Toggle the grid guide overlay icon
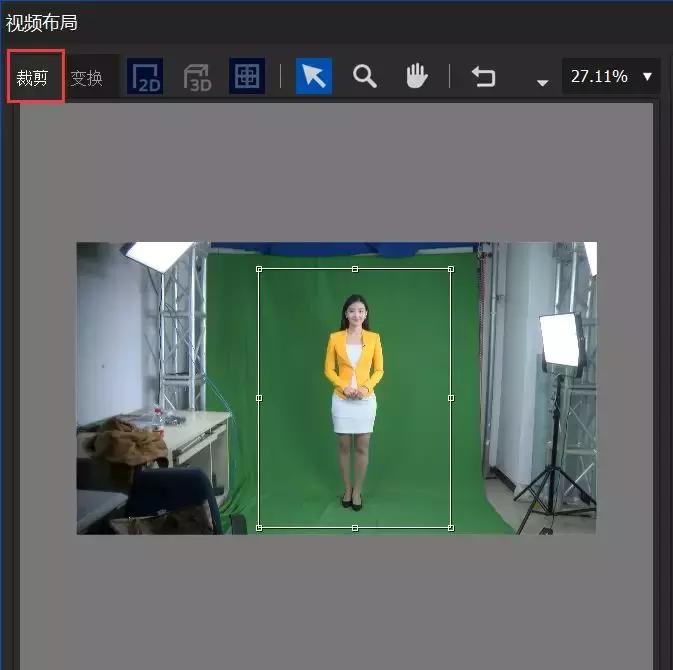This screenshot has width=673, height=670. [247, 76]
